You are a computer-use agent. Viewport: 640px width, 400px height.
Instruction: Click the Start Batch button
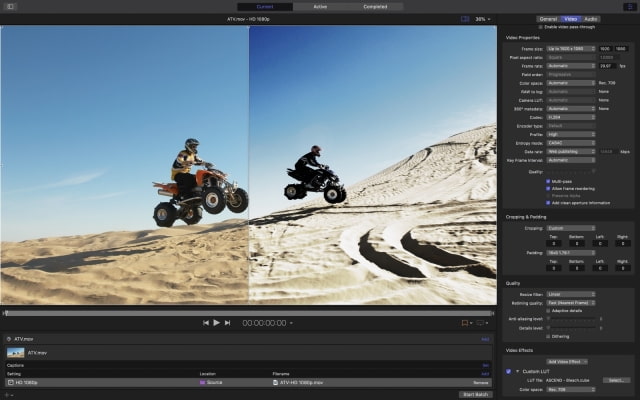[475, 394]
